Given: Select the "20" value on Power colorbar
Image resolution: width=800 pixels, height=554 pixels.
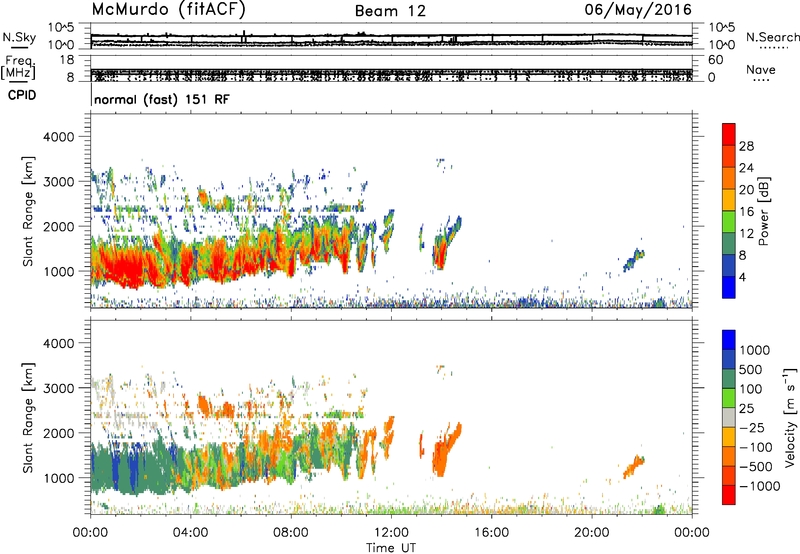Looking at the screenshot, I should [746, 190].
